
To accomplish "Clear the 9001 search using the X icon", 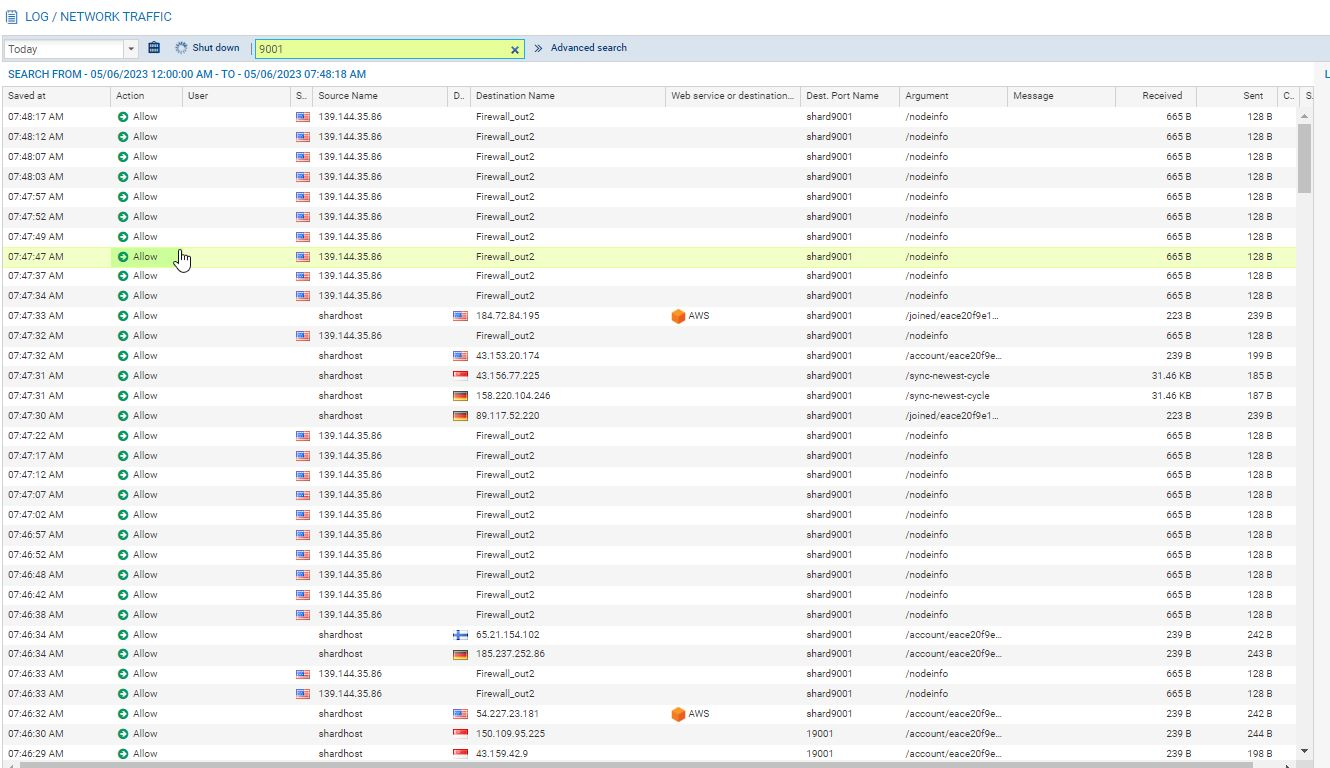I will pyautogui.click(x=514, y=48).
